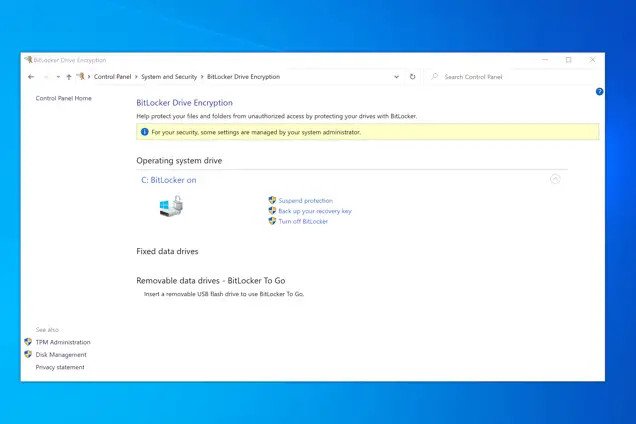Open TPM Administration

[x=63, y=342]
